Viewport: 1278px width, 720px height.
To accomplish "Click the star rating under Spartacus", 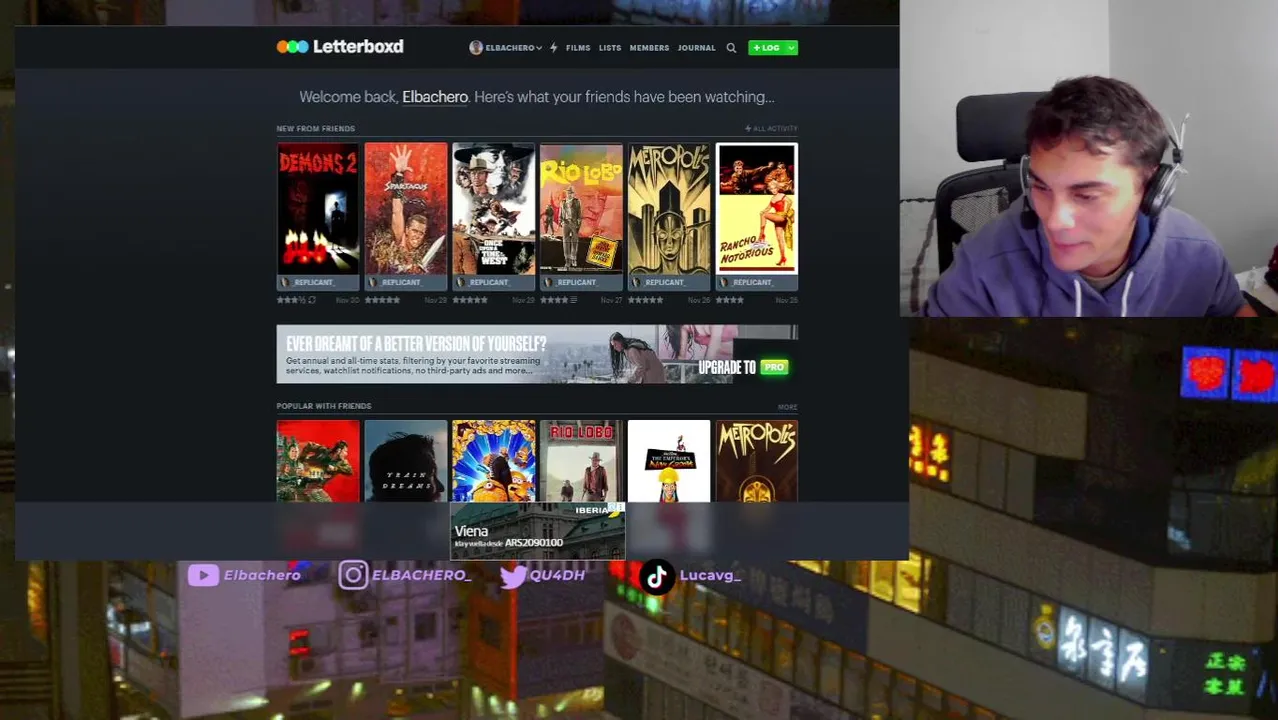I will [382, 300].
